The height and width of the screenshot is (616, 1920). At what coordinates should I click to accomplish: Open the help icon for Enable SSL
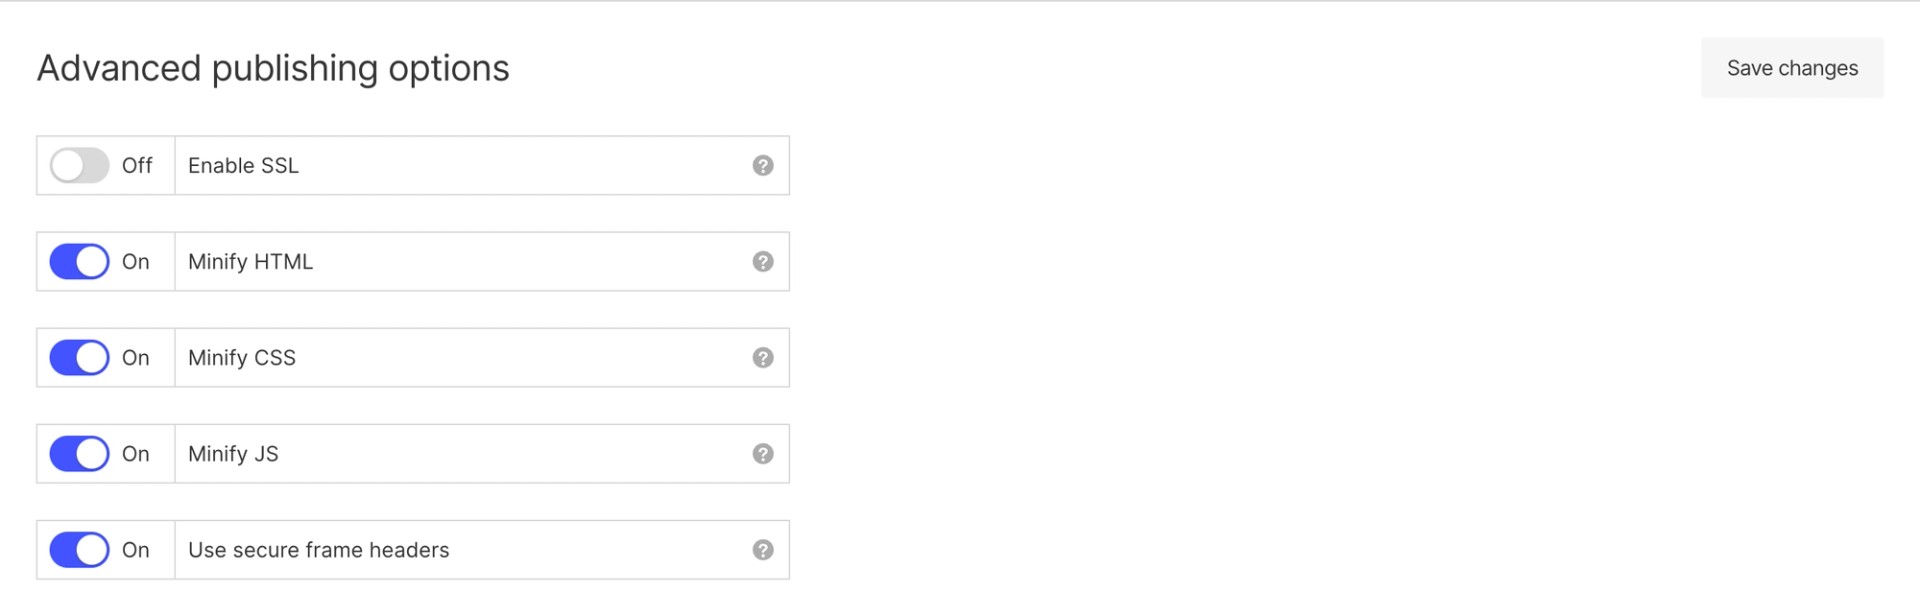[x=763, y=166]
